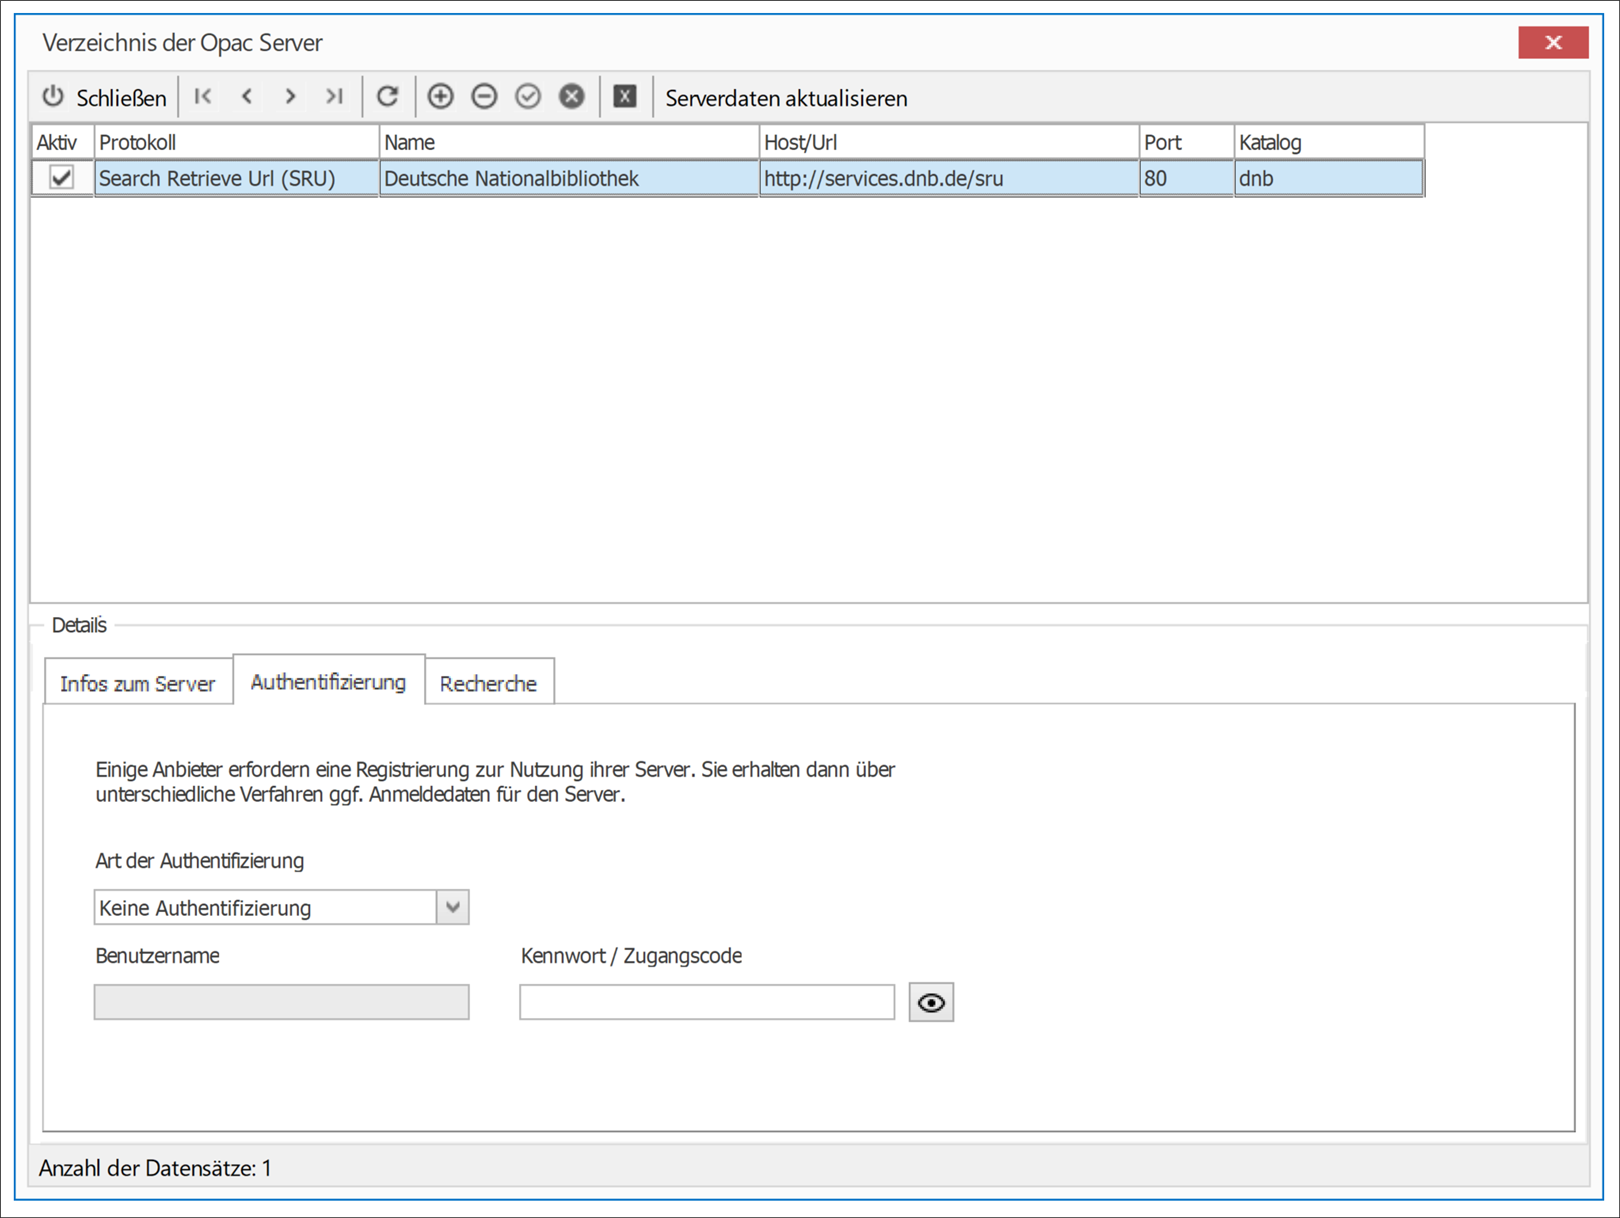Select the Authentifizierung tab
Image resolution: width=1620 pixels, height=1218 pixels.
pos(329,681)
